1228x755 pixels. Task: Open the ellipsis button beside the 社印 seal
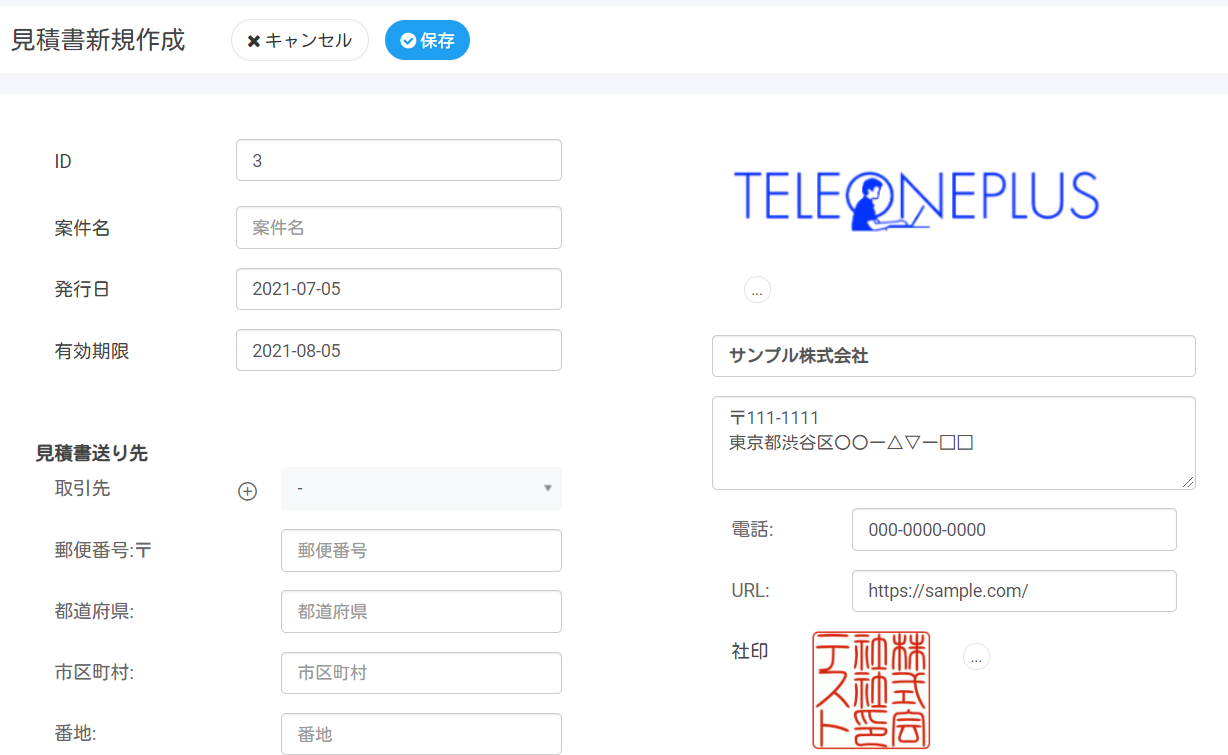pyautogui.click(x=976, y=657)
